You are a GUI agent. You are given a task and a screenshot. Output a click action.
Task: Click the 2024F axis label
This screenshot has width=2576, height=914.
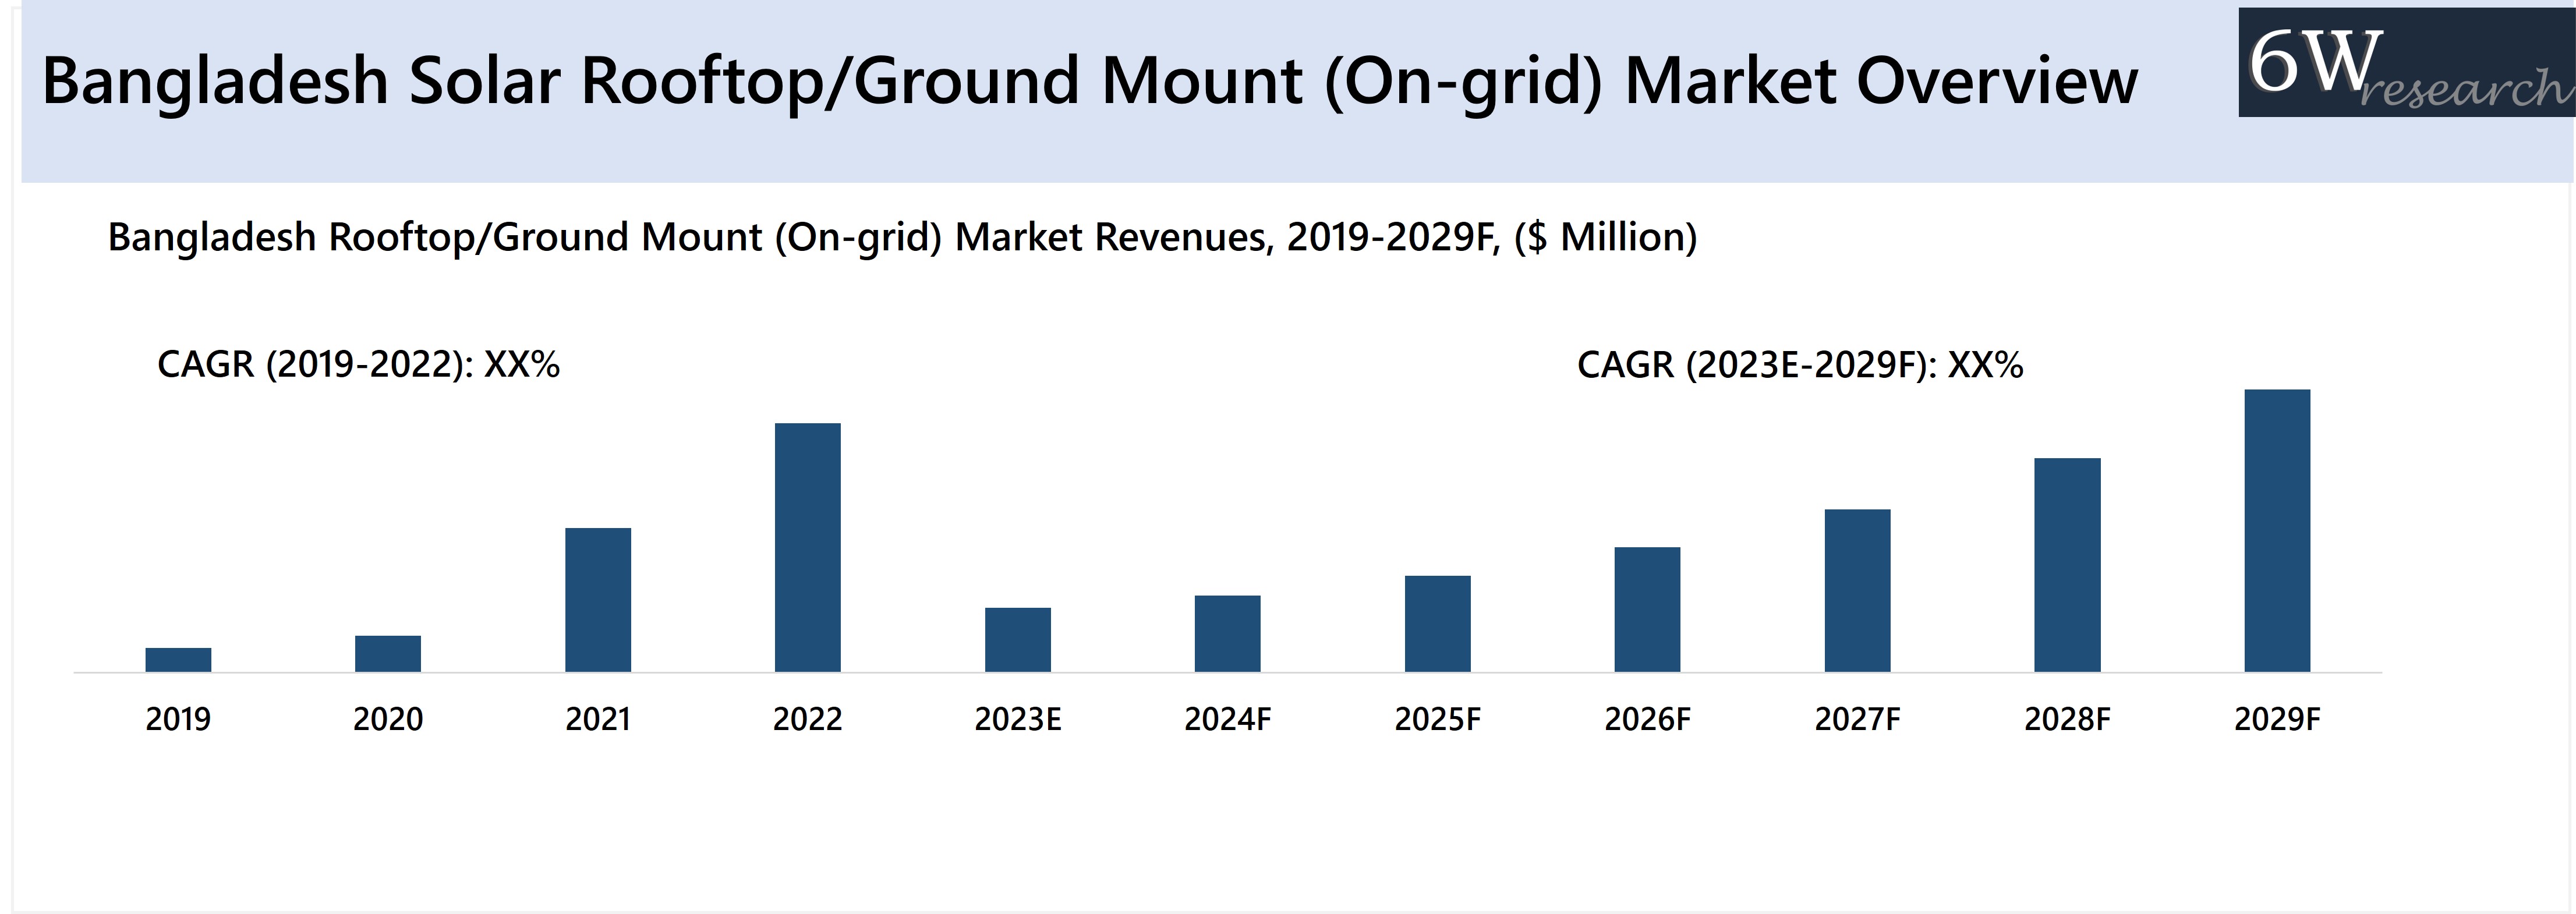coord(1228,719)
